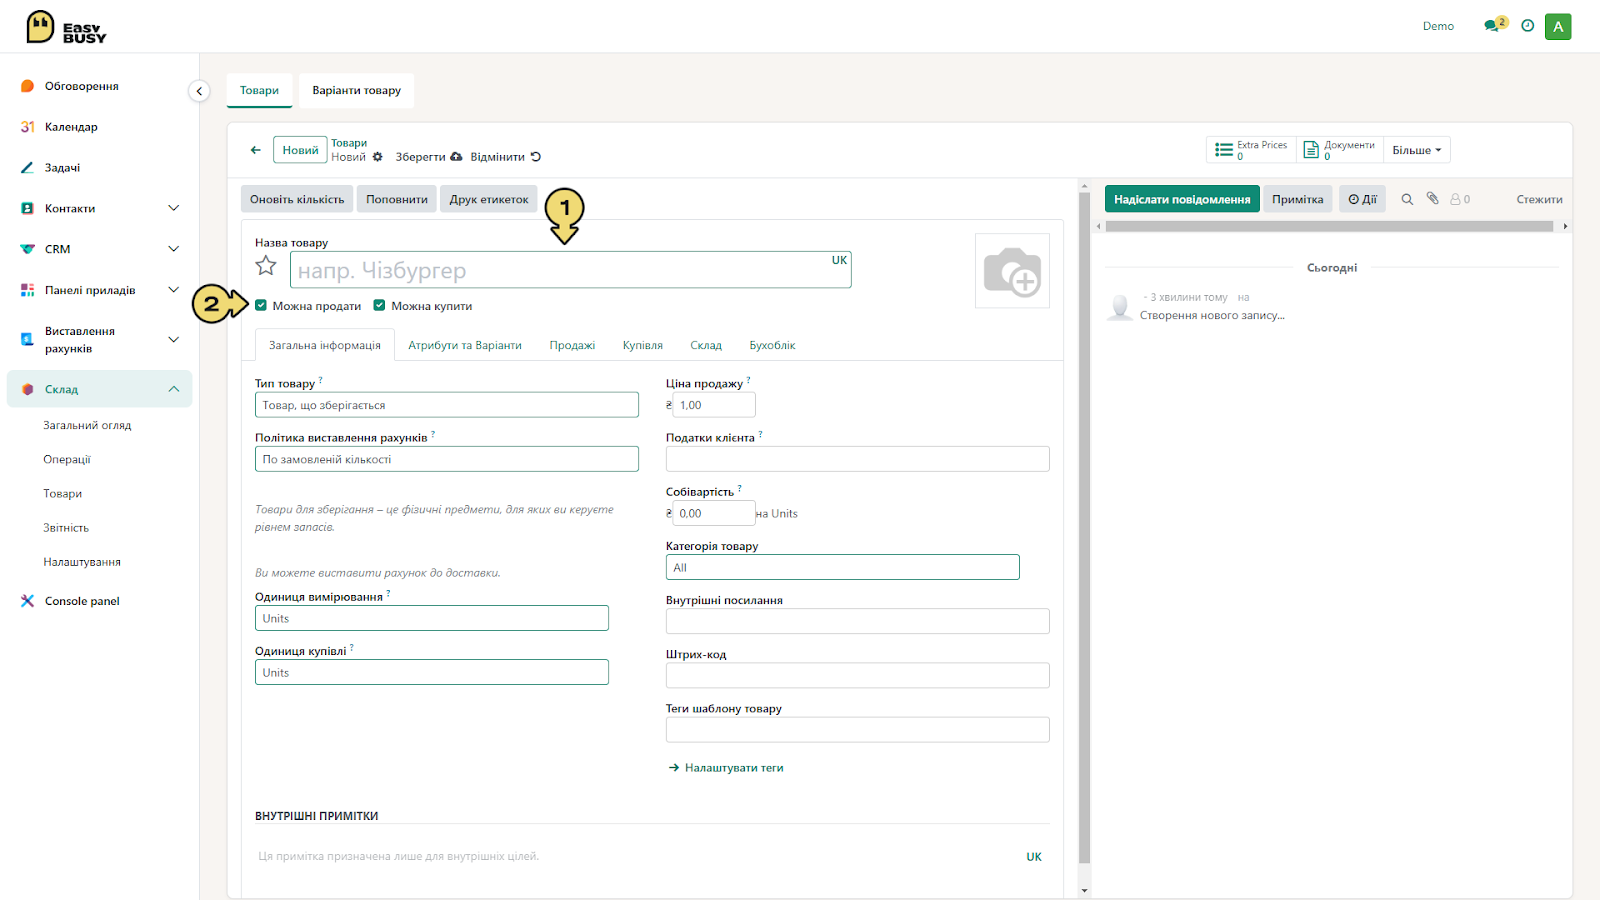Open the conversations chat icon in header

(x=1494, y=25)
